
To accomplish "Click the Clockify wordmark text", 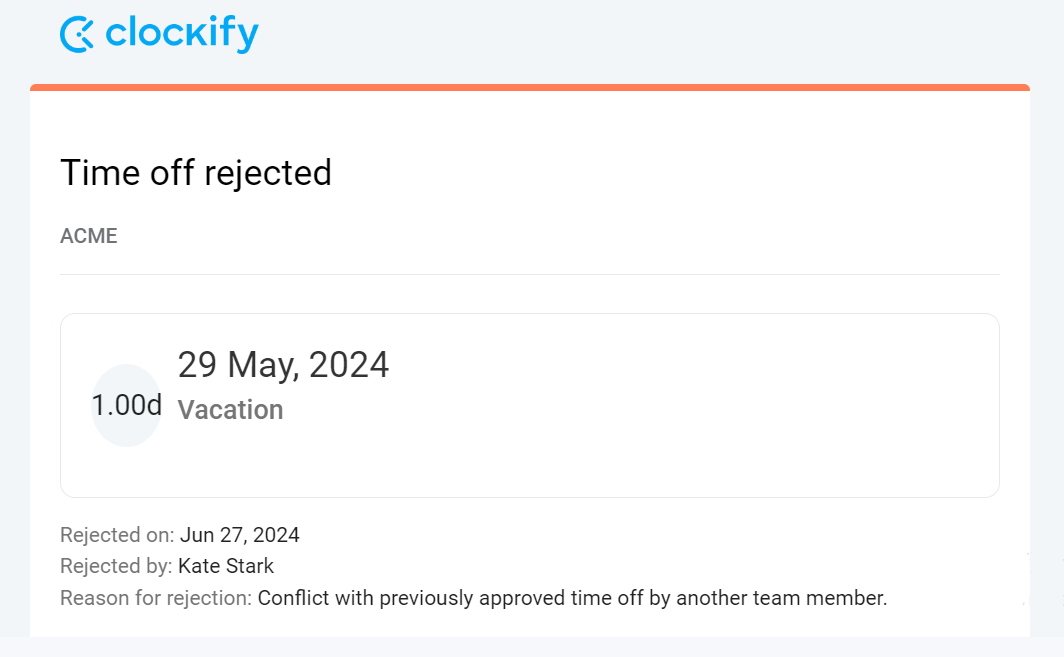I will (x=182, y=34).
